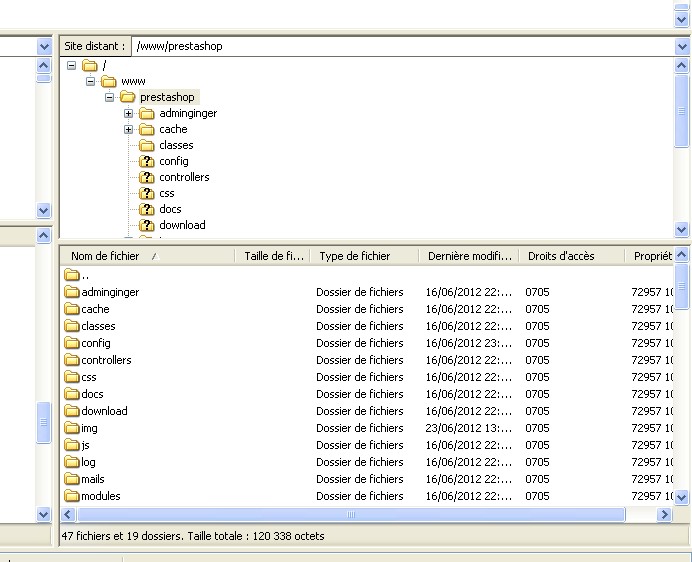The height and width of the screenshot is (562, 692).
Task: Open the local site path dropdown arrow
Action: coord(44,46)
